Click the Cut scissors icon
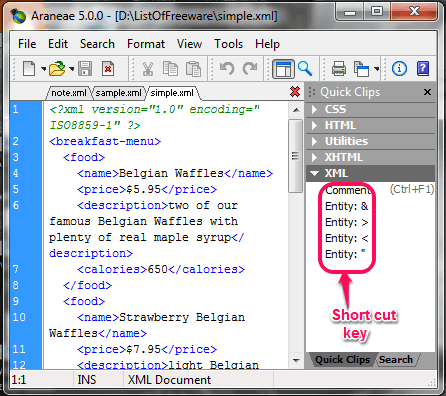 coord(148,68)
